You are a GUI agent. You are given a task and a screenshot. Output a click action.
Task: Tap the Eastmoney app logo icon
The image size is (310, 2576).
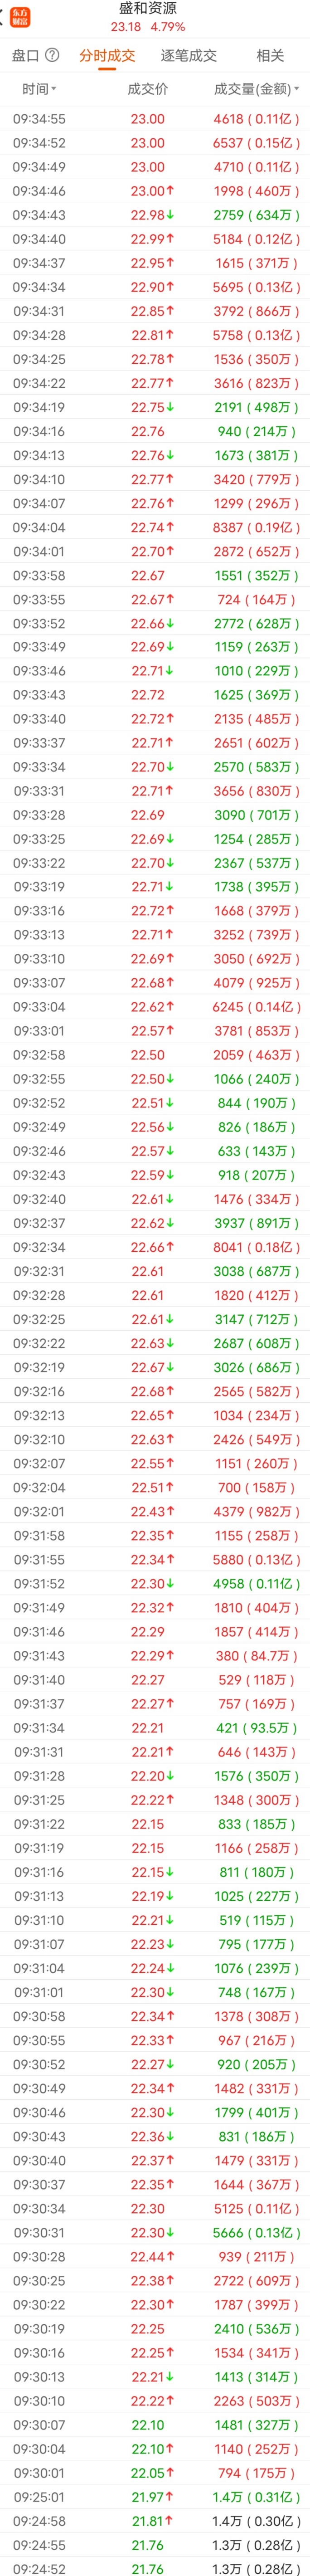tap(20, 16)
